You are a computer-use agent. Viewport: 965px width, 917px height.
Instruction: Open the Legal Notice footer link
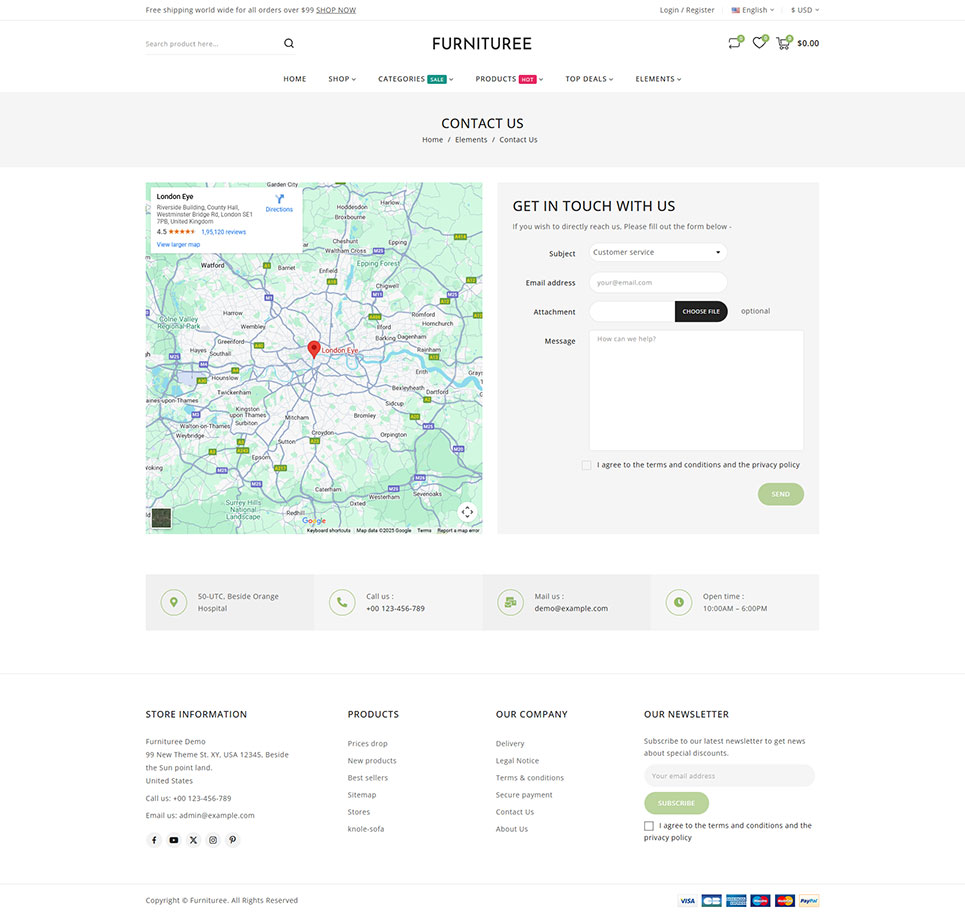coord(517,761)
